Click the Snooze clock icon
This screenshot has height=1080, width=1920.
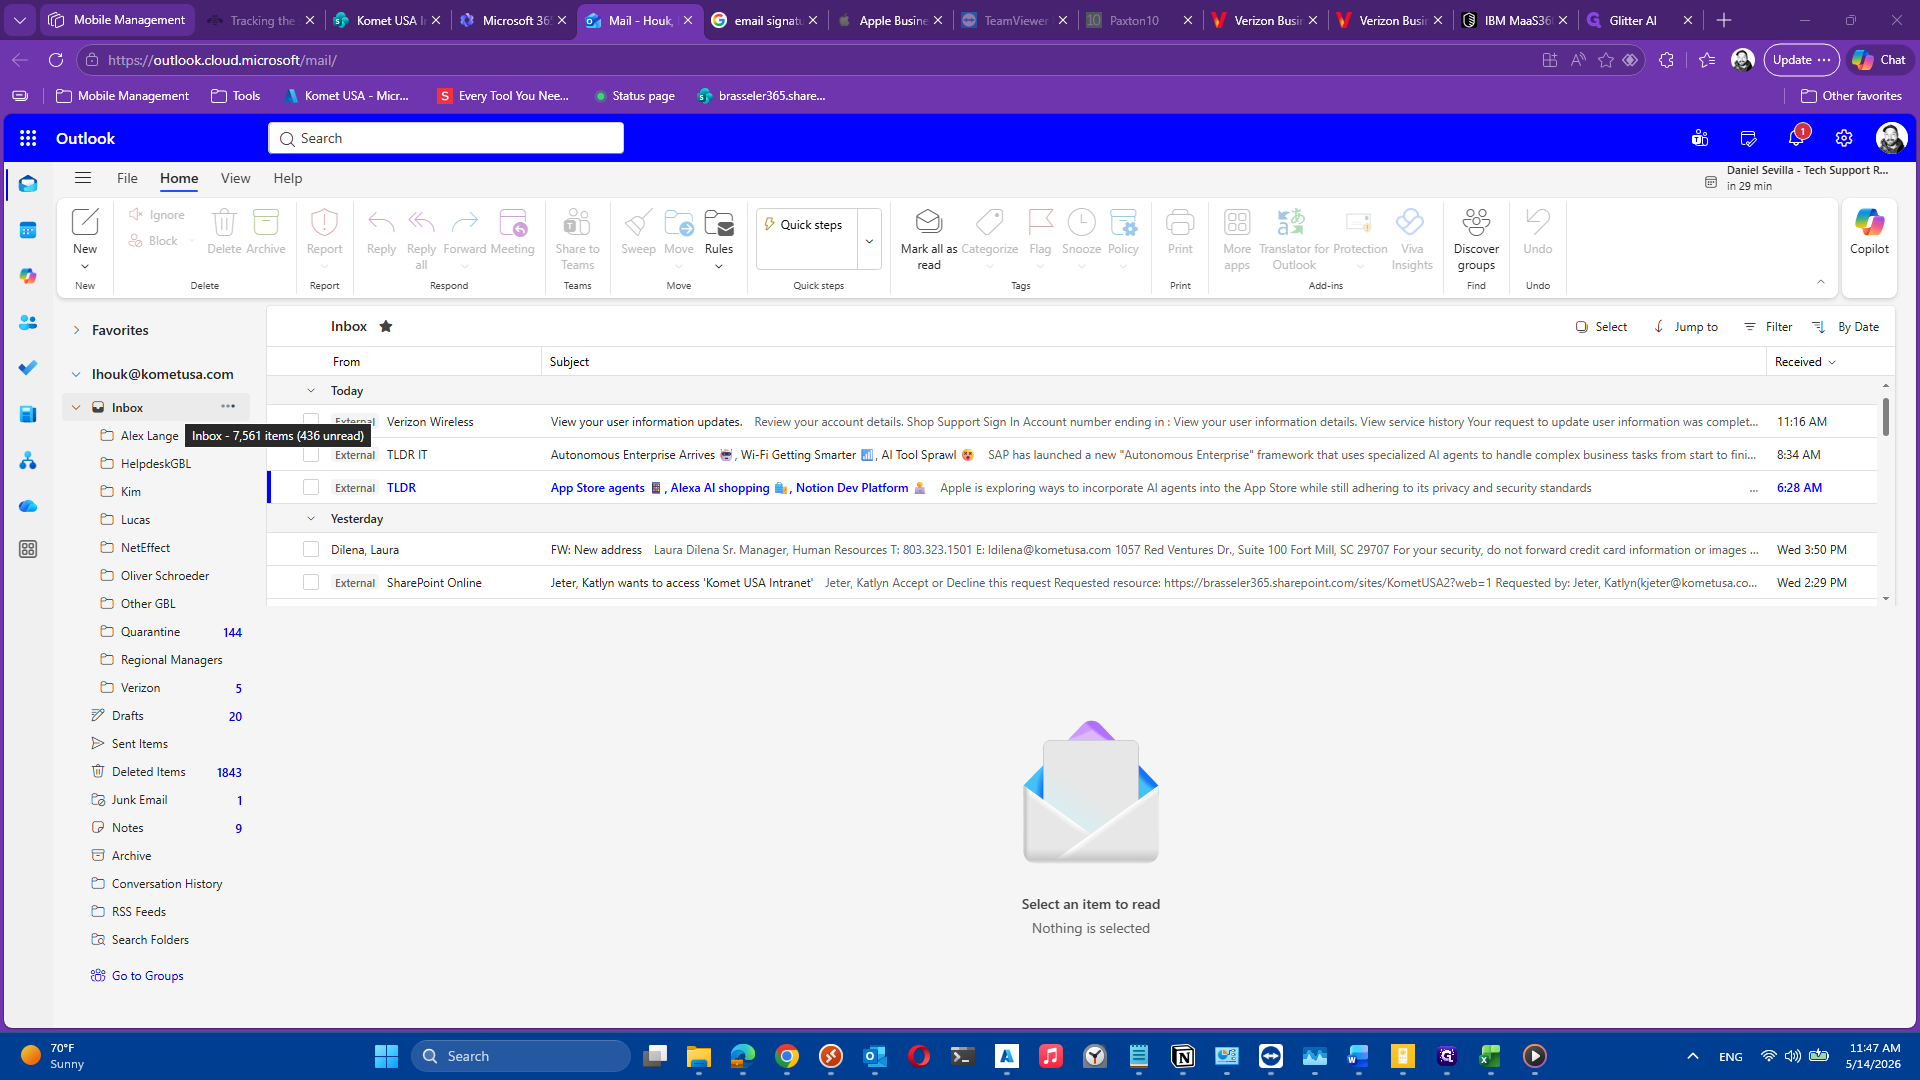[x=1081, y=222]
